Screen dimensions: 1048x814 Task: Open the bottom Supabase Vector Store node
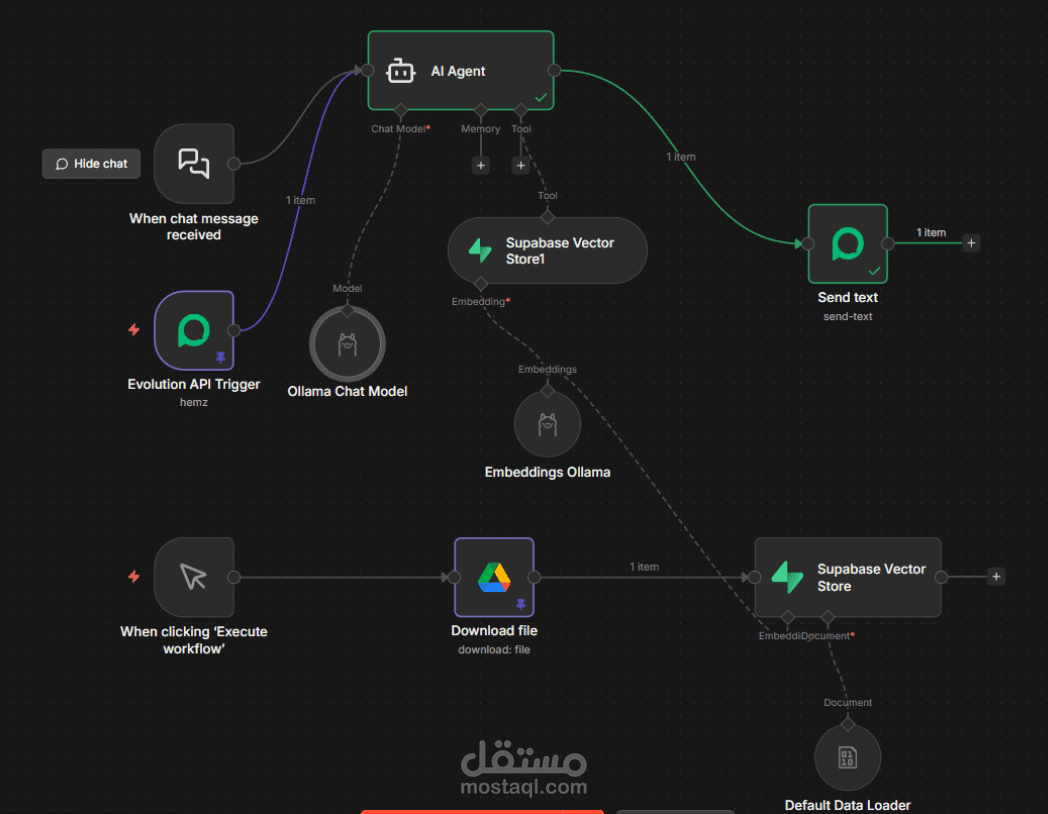(x=847, y=577)
